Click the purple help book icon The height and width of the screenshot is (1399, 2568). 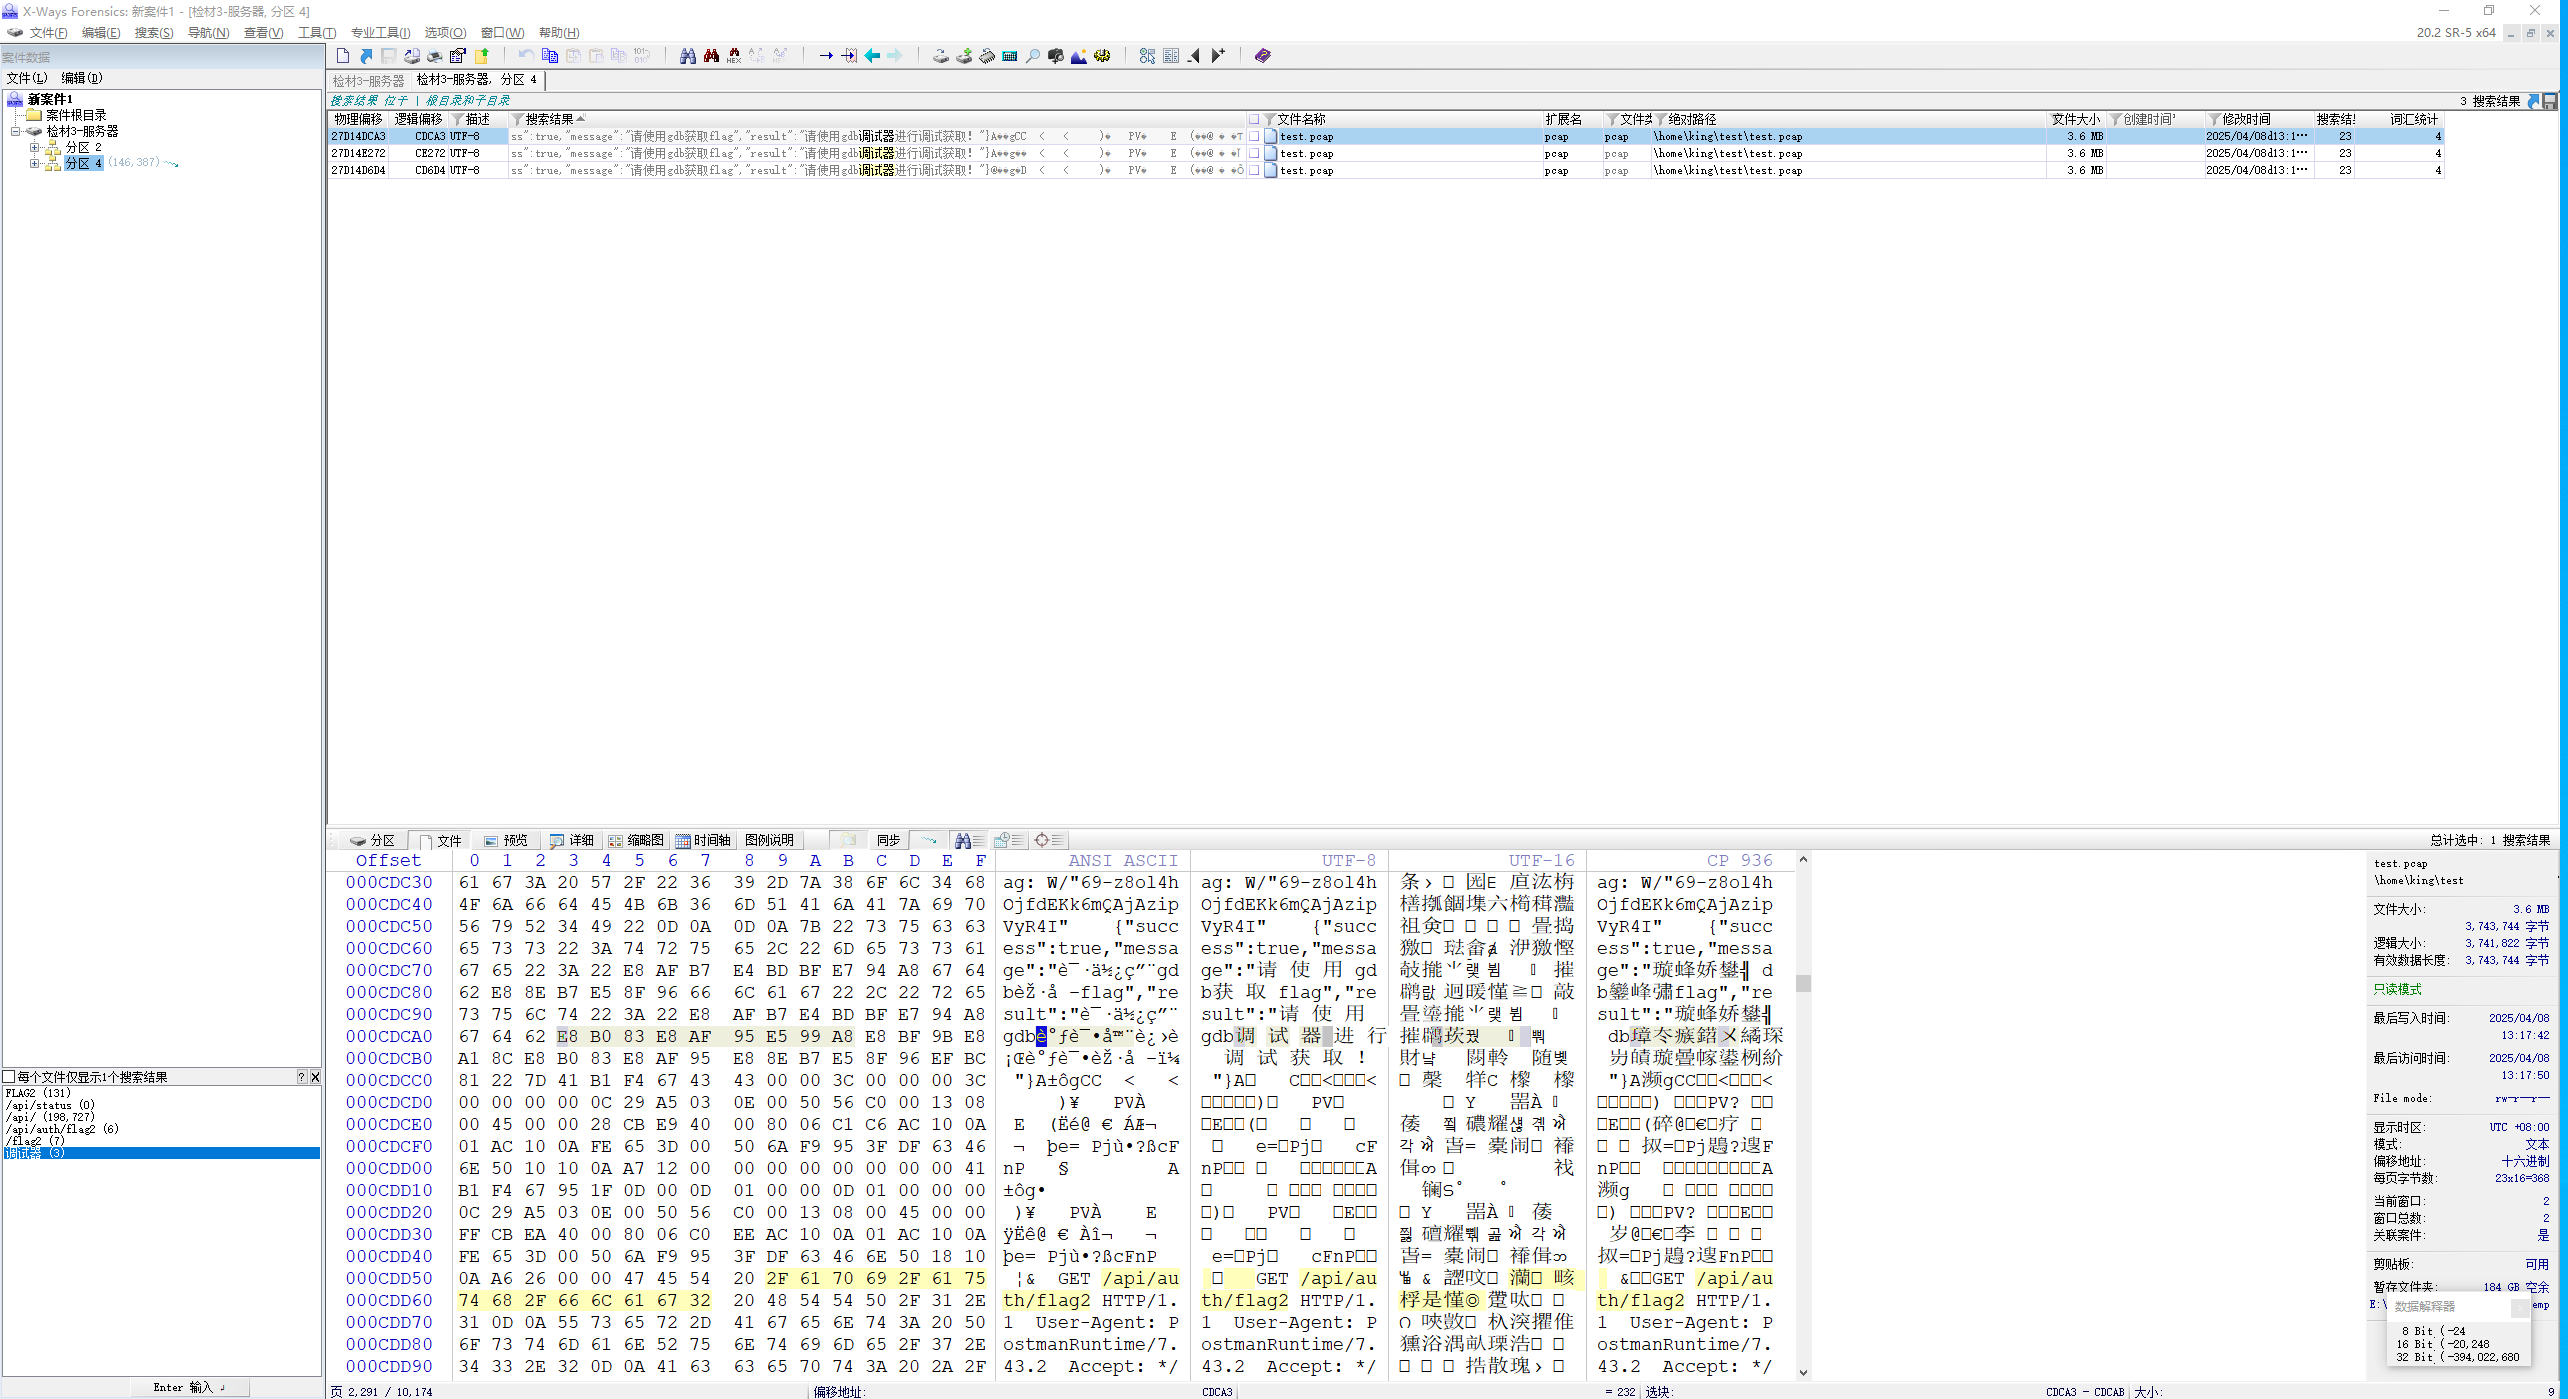coord(1262,56)
